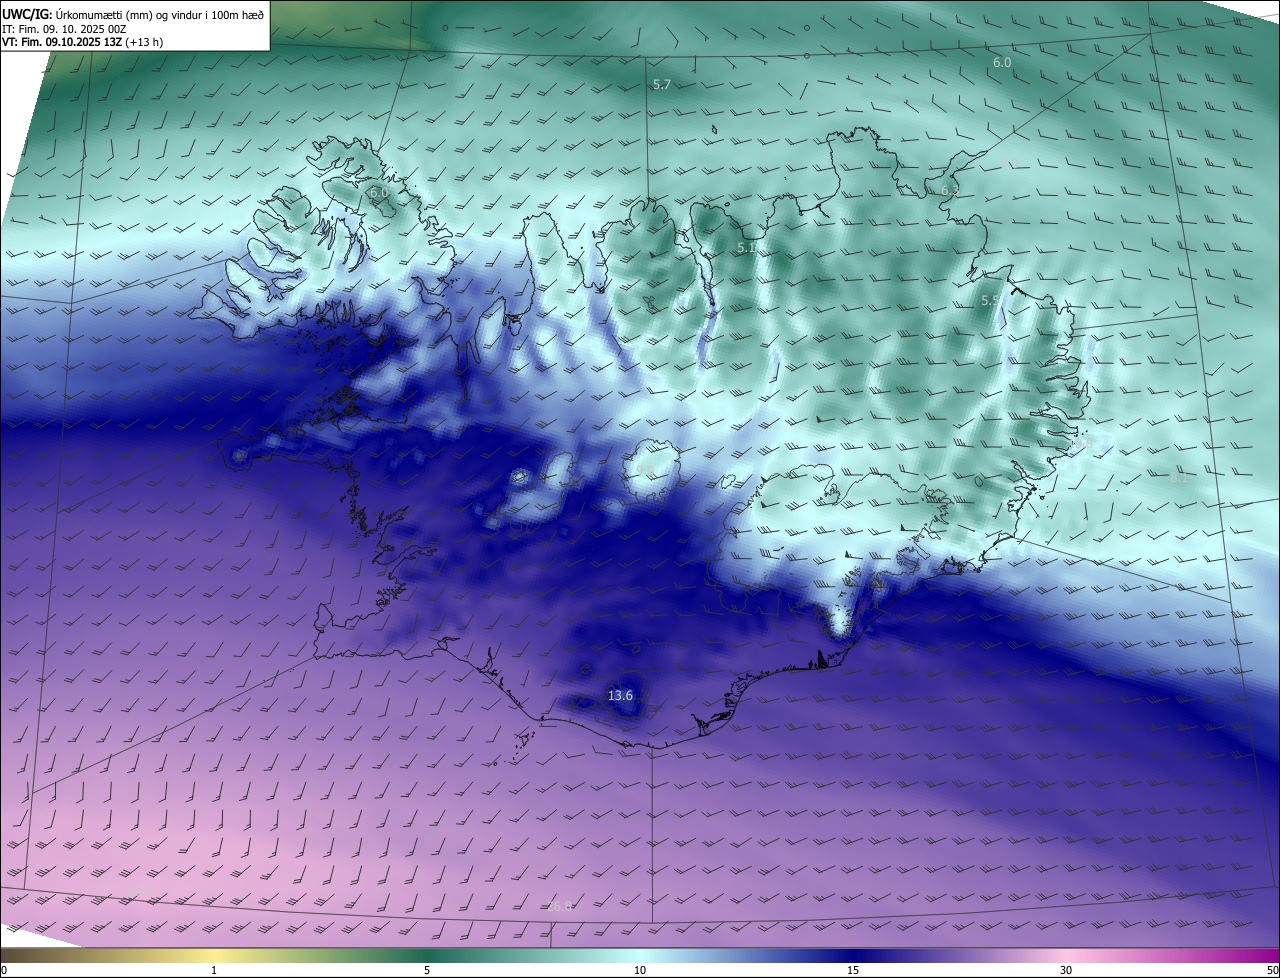This screenshot has width=1280, height=978.
Task: Click the faint map value label '8.1'
Action: point(1179,479)
